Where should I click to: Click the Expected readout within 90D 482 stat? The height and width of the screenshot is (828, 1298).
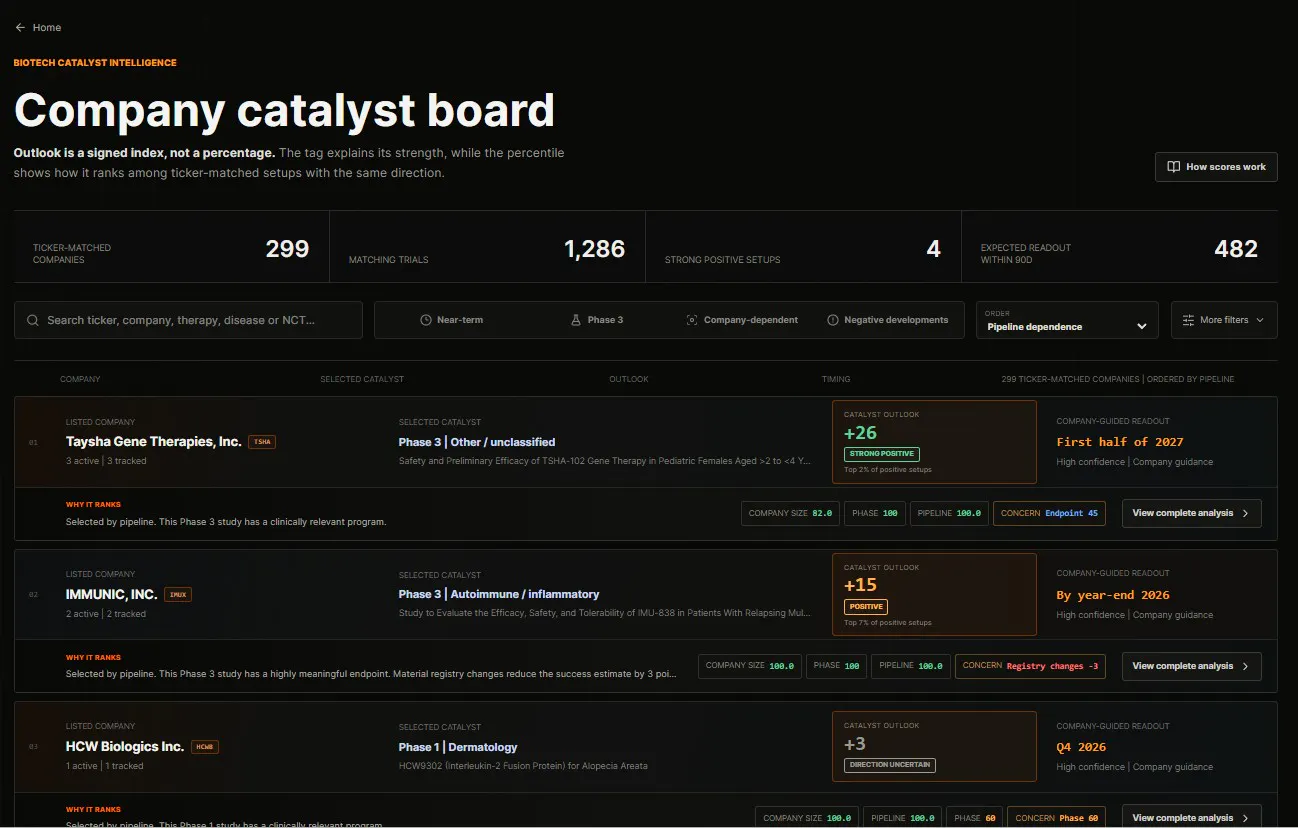[1120, 247]
